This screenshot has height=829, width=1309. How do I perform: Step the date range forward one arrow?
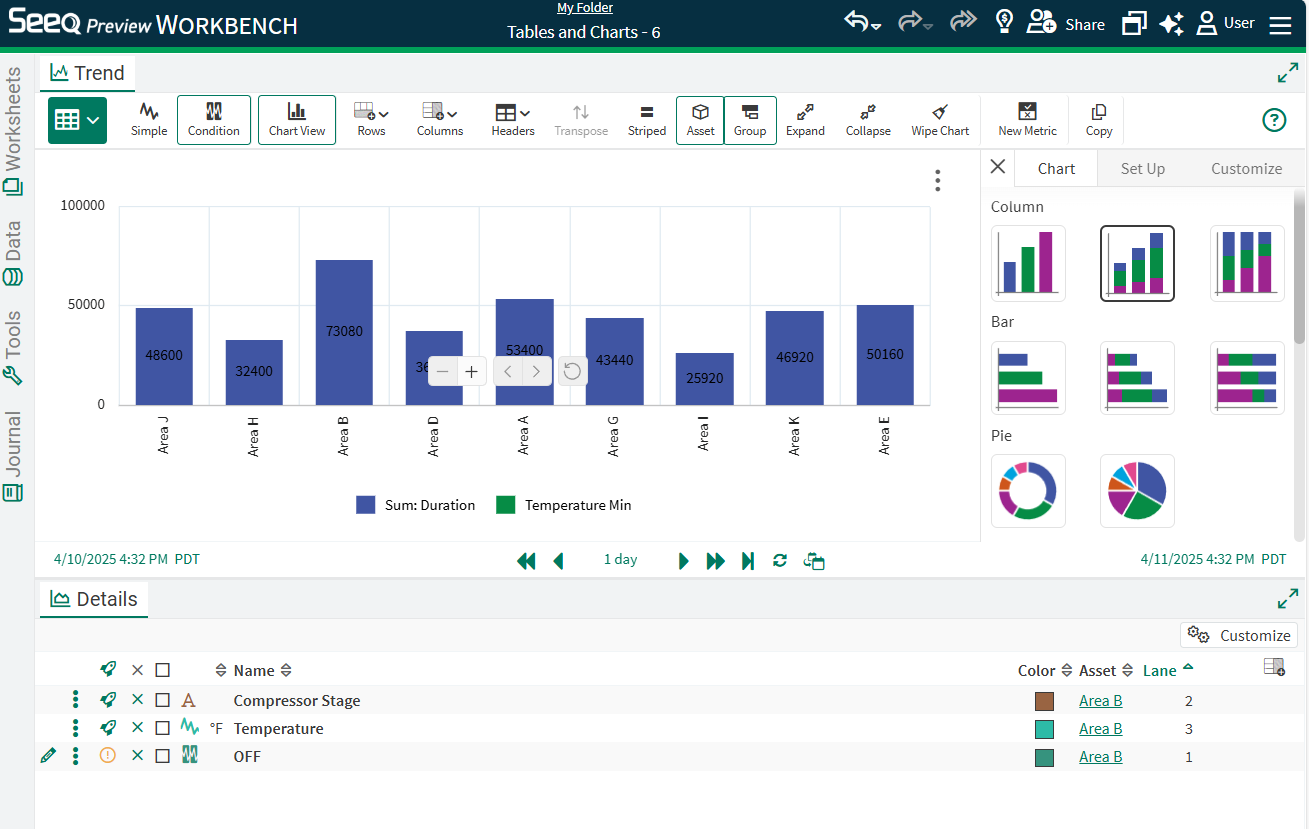(684, 561)
